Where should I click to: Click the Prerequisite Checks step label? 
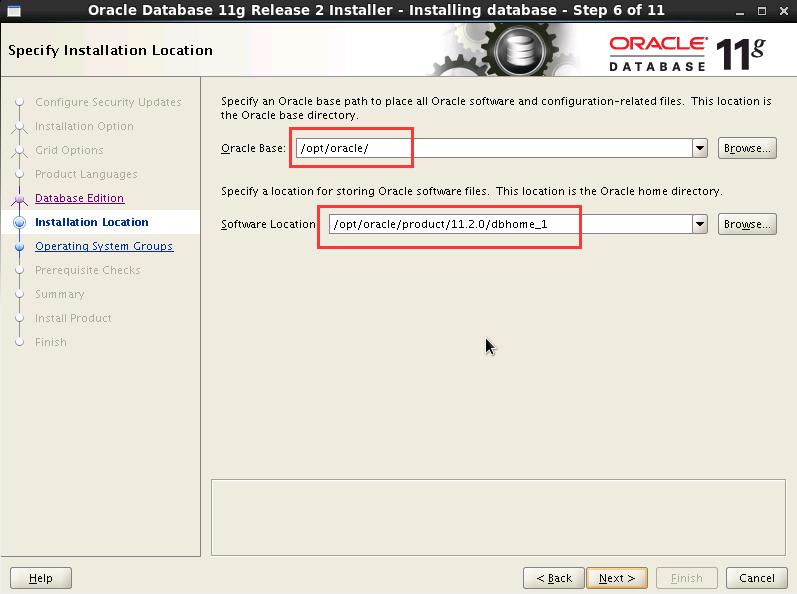point(87,270)
